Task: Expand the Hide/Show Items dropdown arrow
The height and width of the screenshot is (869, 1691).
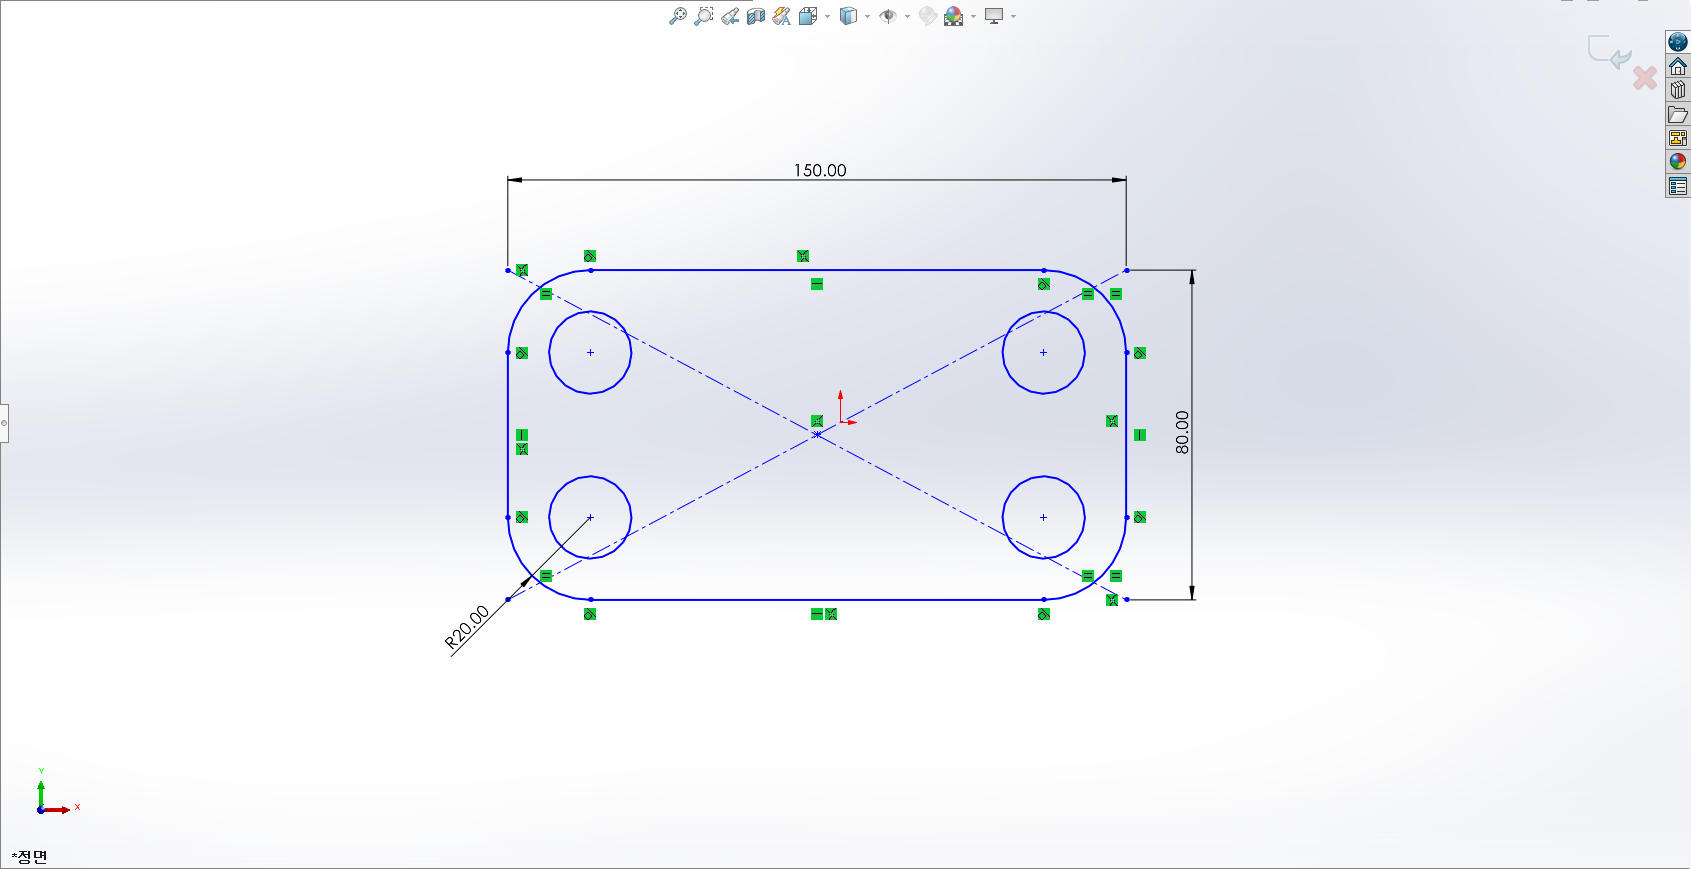Action: [x=907, y=17]
